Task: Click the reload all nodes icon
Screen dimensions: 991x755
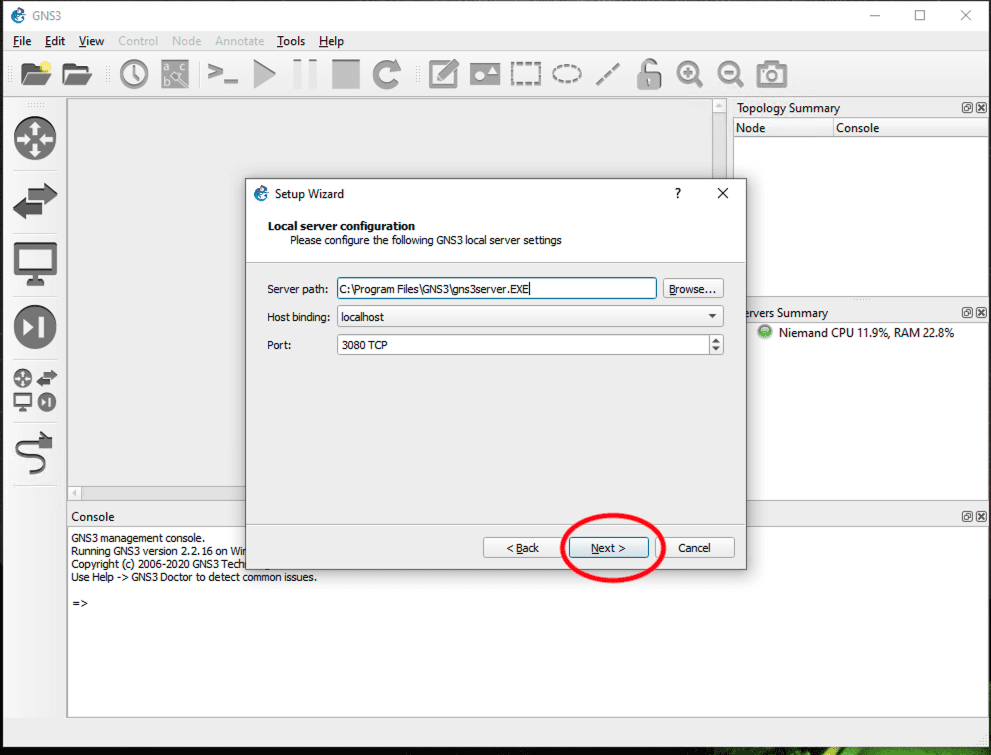Action: point(387,74)
